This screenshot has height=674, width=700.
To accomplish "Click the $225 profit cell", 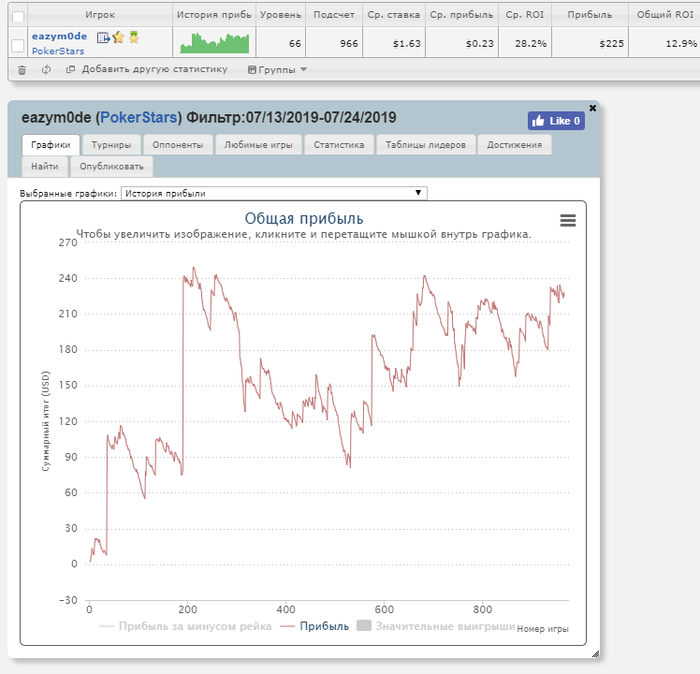I will (x=590, y=43).
